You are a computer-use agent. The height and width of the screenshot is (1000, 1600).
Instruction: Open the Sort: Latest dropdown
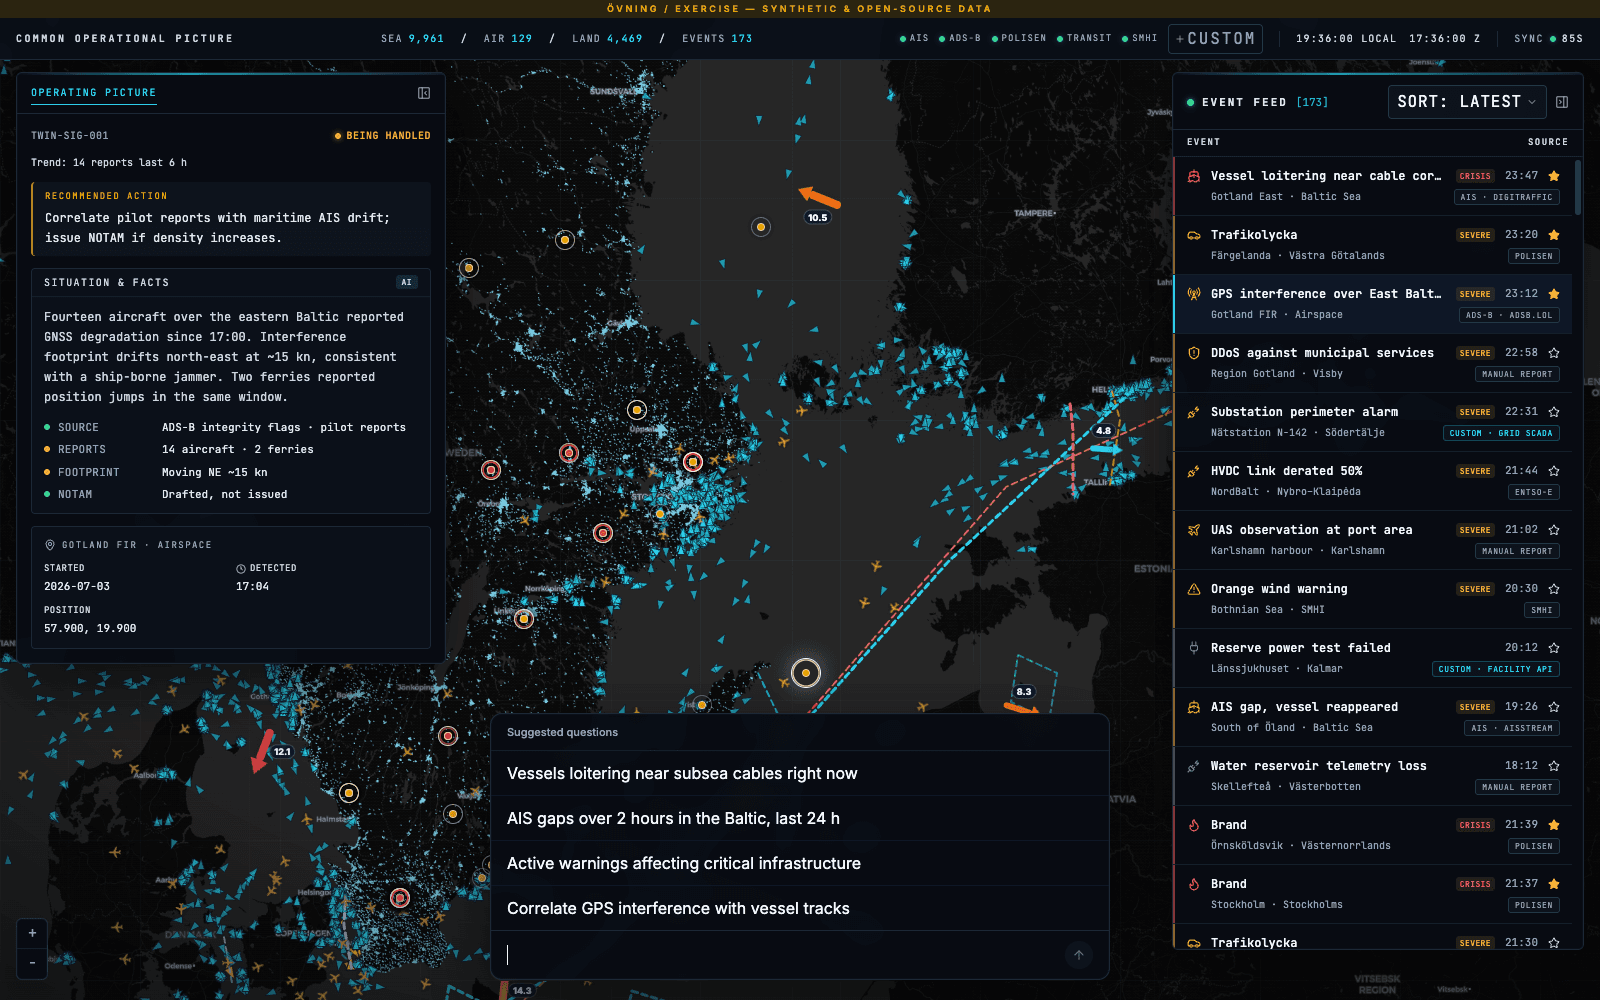click(1466, 102)
